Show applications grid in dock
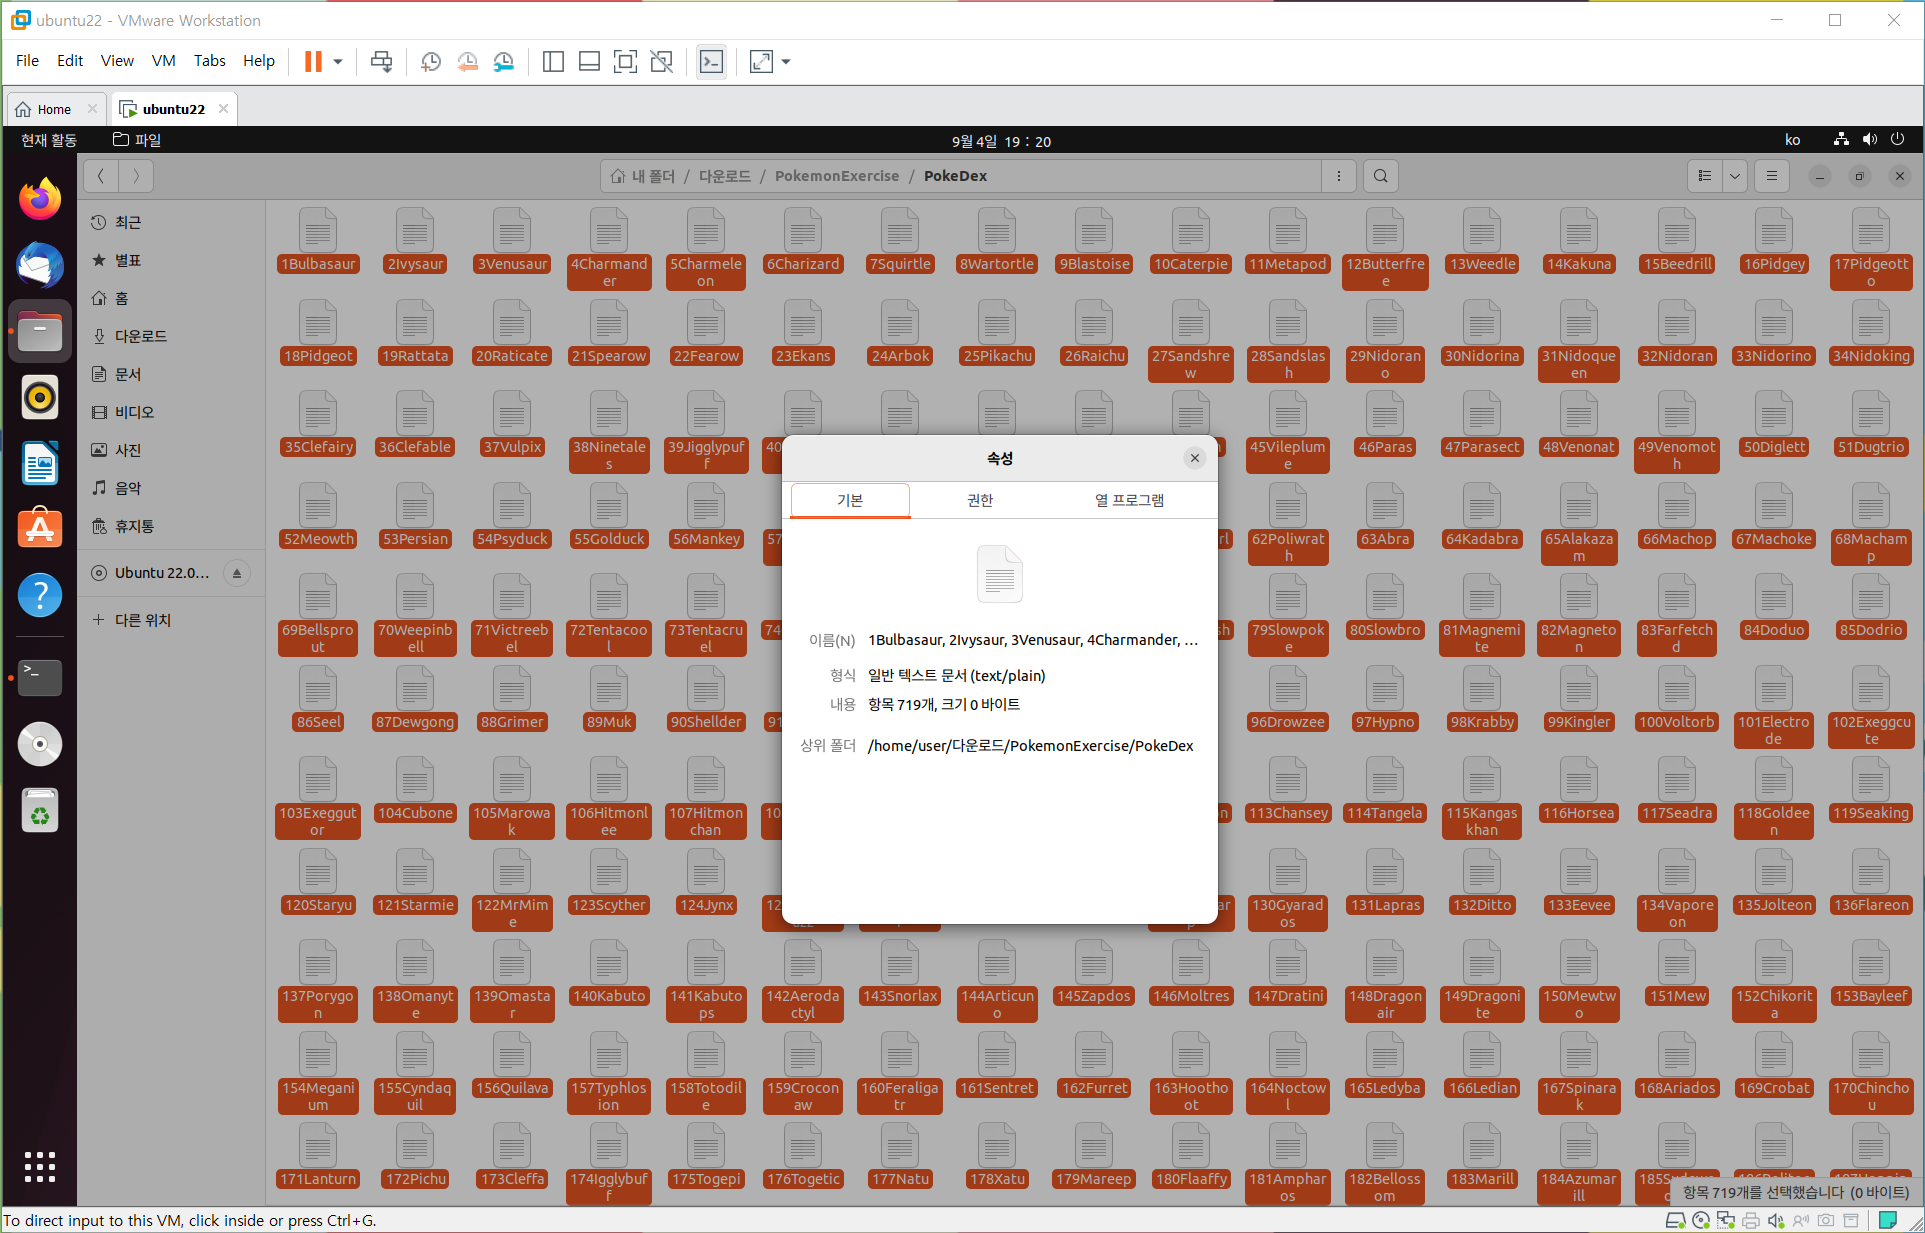 tap(40, 1166)
